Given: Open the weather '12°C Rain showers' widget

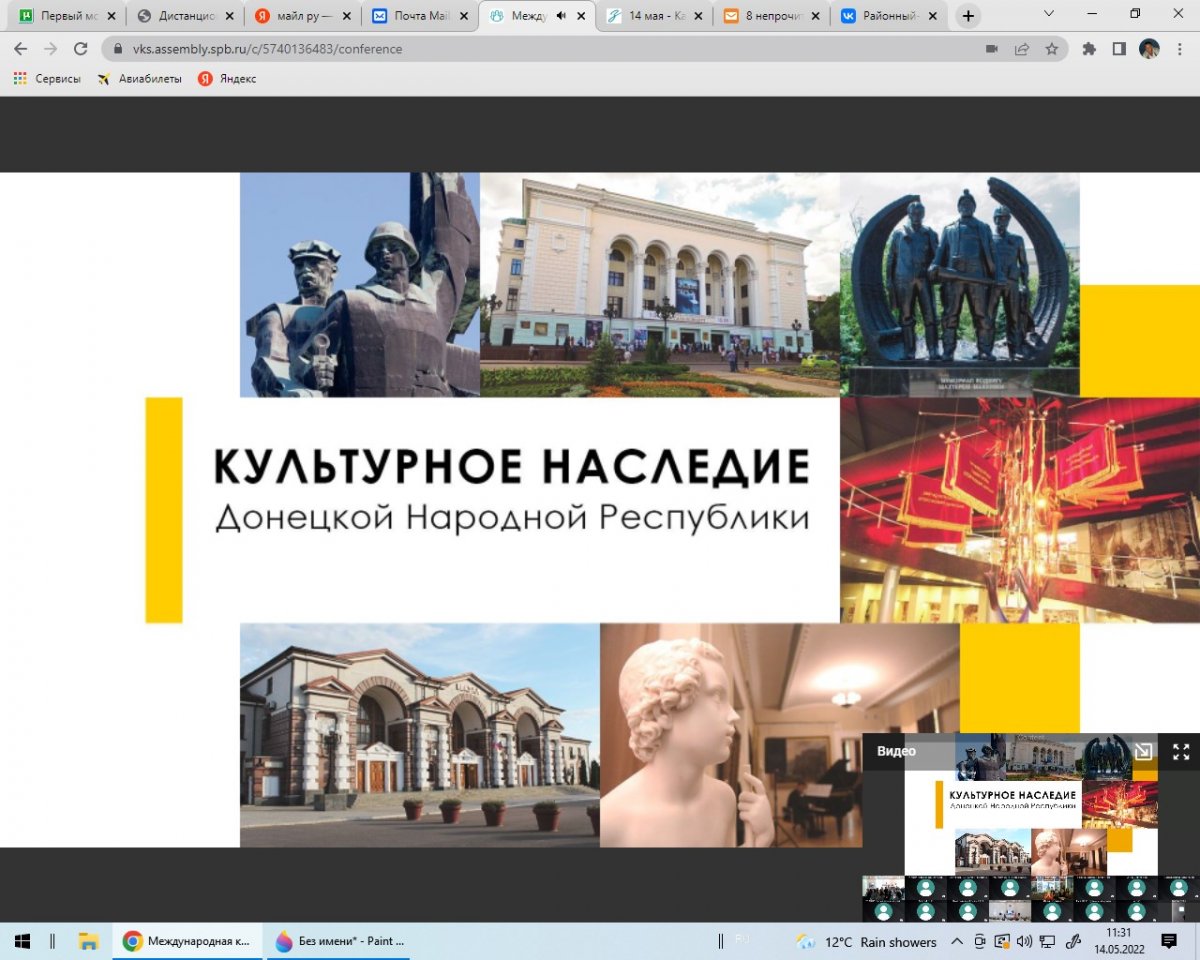Looking at the screenshot, I should point(866,942).
